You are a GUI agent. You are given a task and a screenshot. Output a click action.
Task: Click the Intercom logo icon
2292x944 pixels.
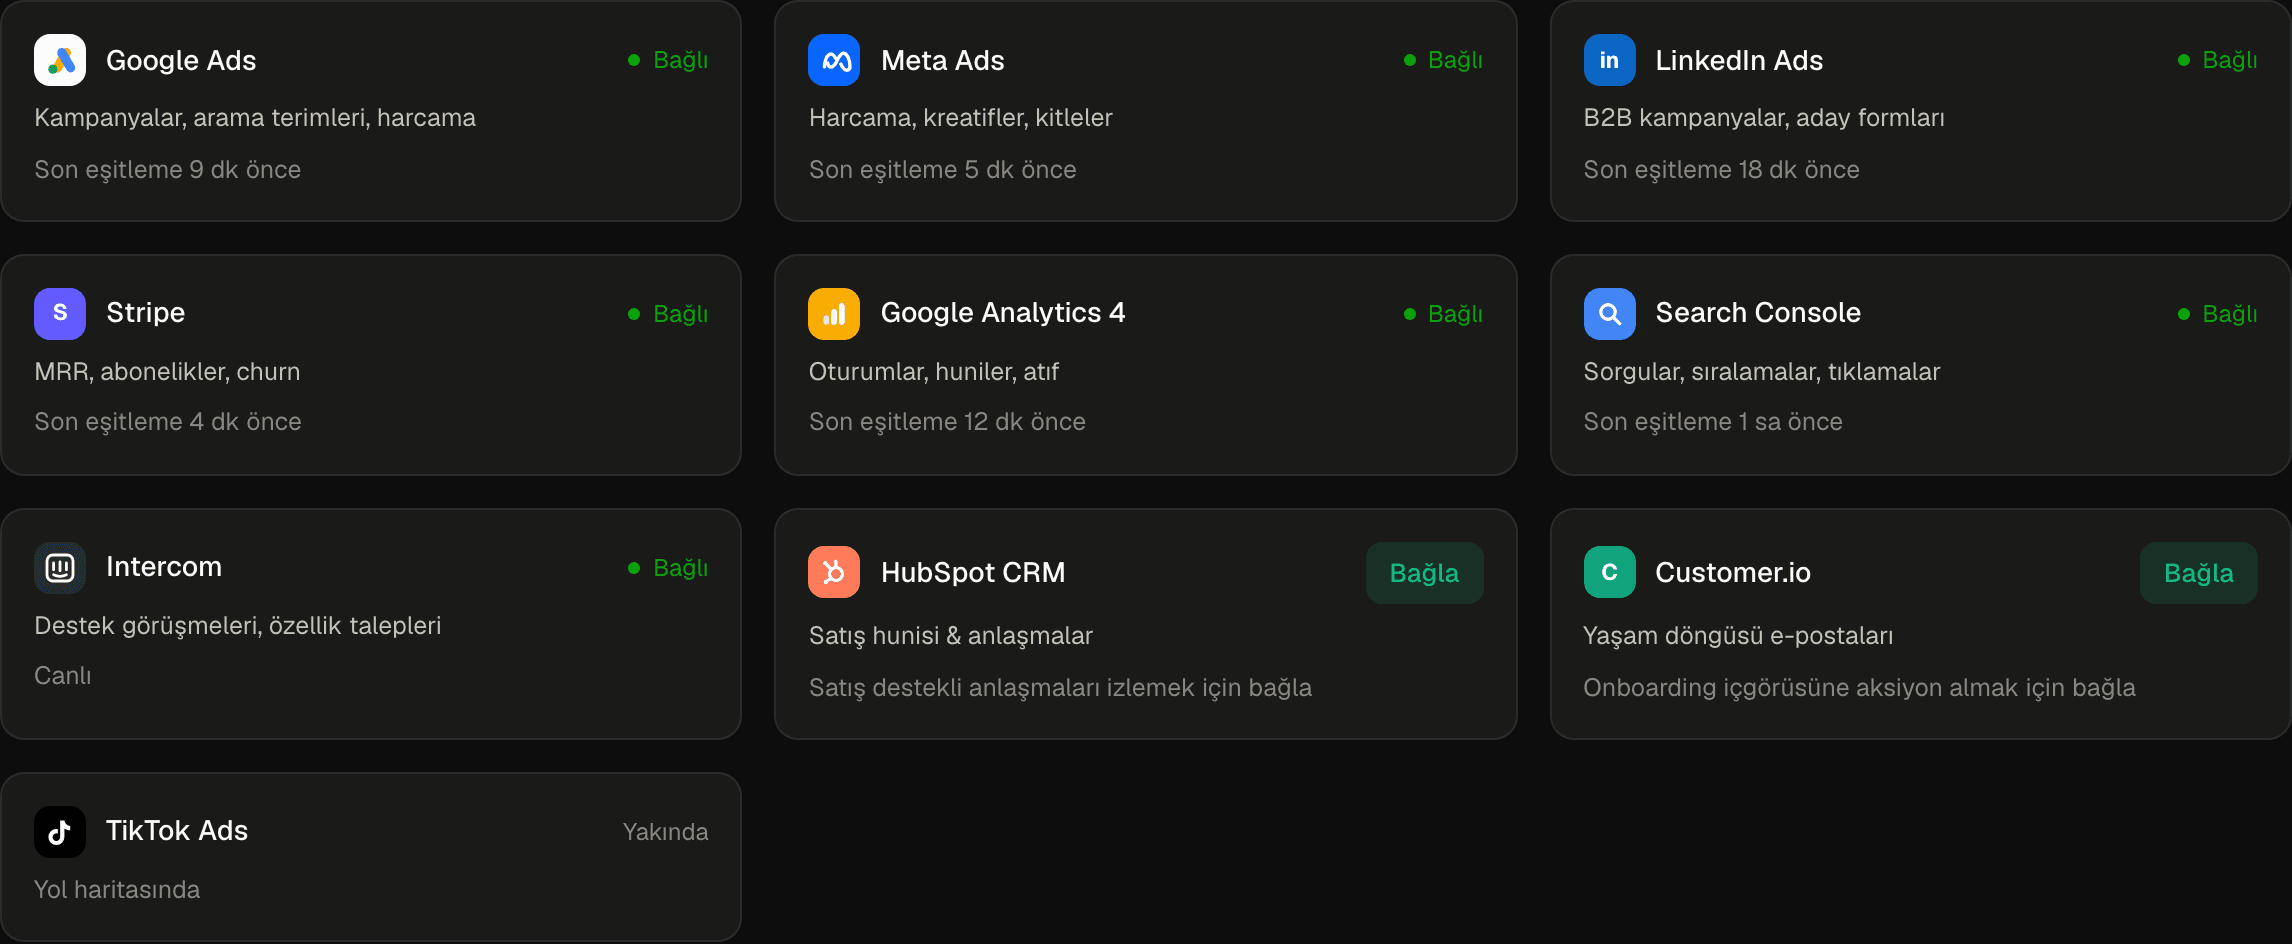(60, 568)
